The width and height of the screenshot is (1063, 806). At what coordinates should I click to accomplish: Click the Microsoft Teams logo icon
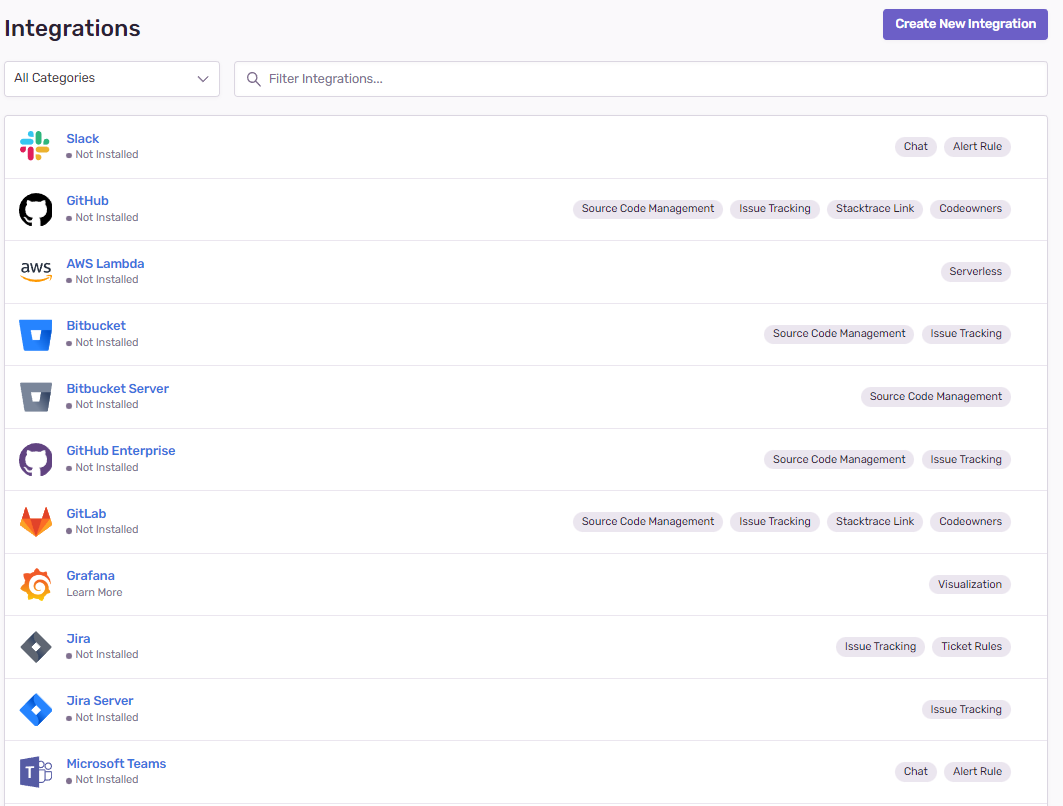35,772
